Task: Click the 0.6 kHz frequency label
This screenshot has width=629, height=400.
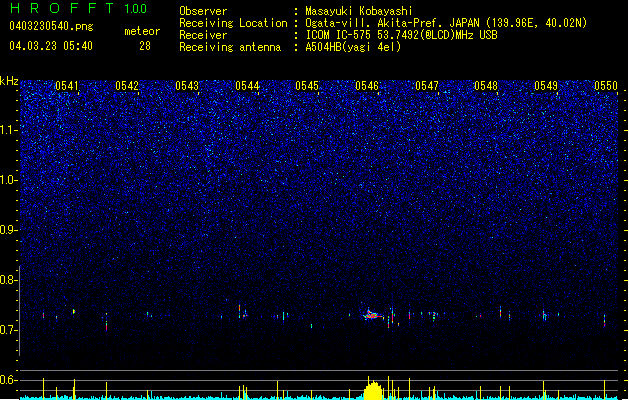Action: (9, 380)
